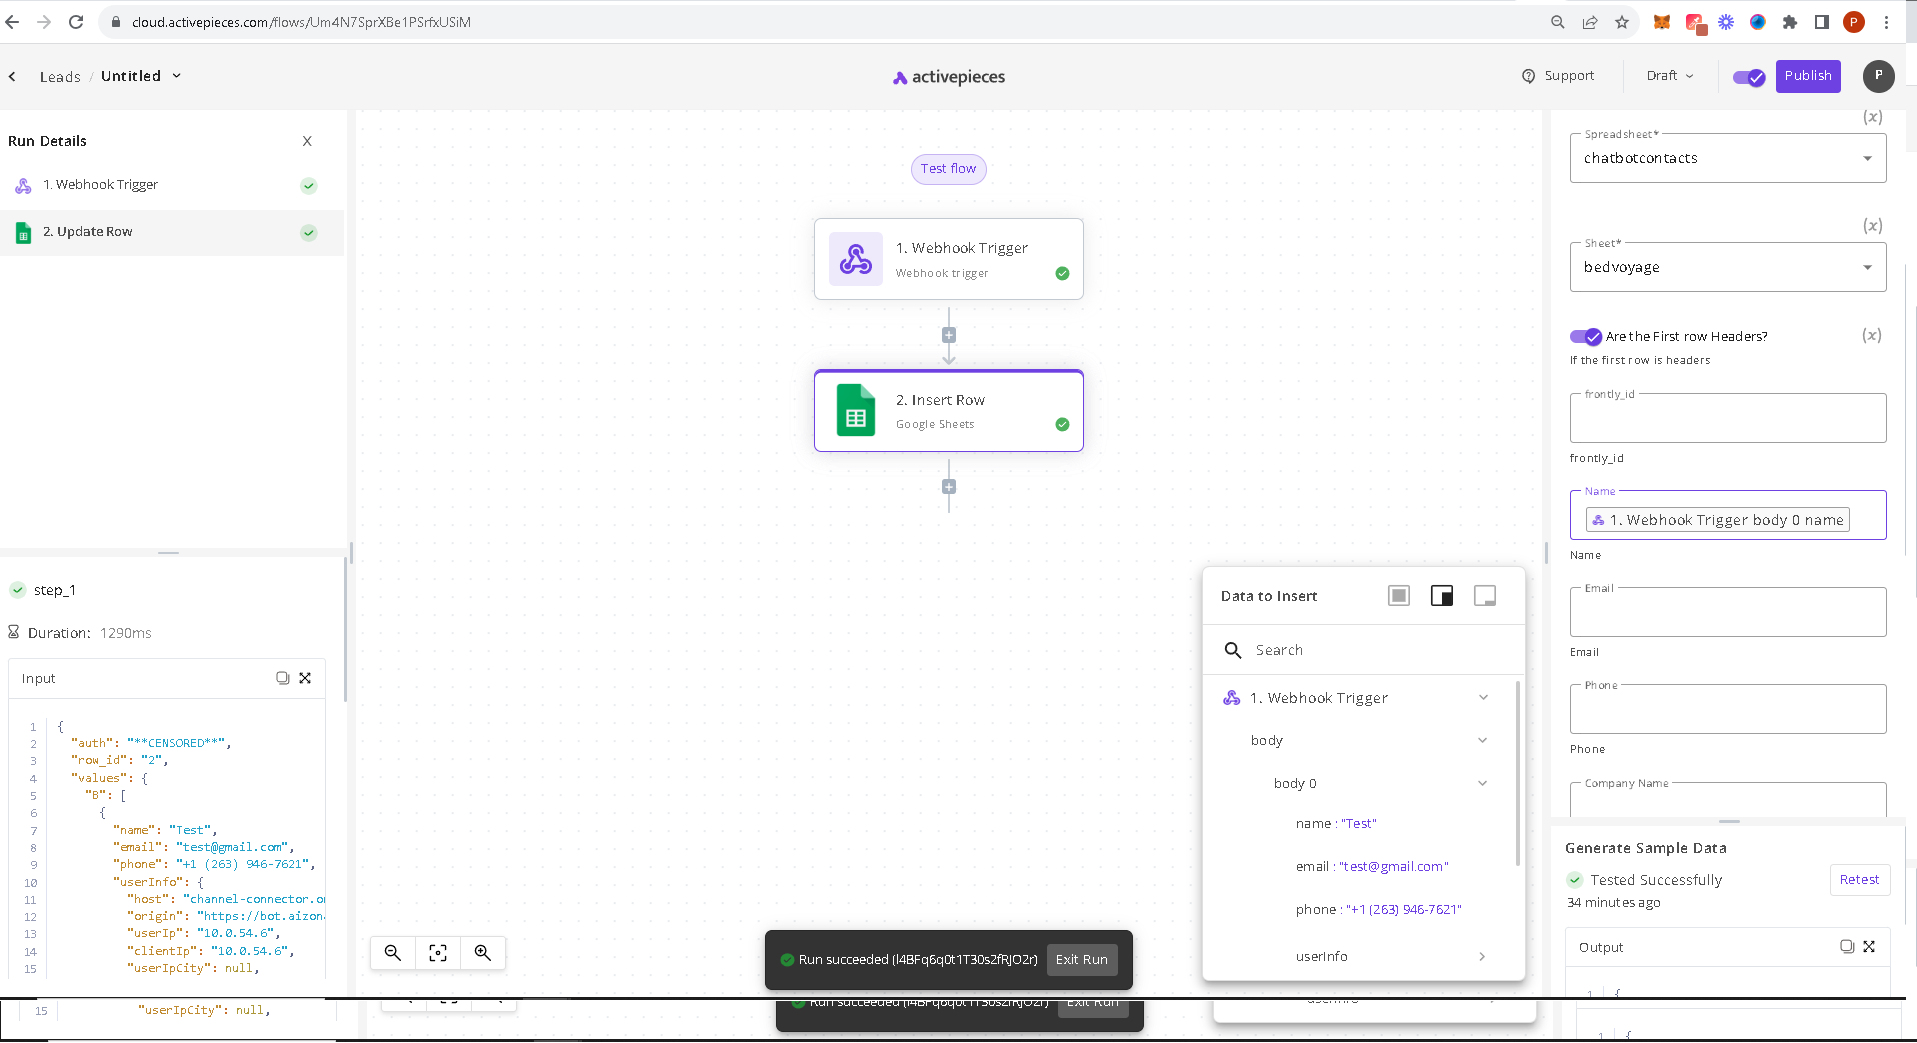This screenshot has height=1043, width=1917.
Task: Add a step below Insert Row node
Action: point(949,487)
